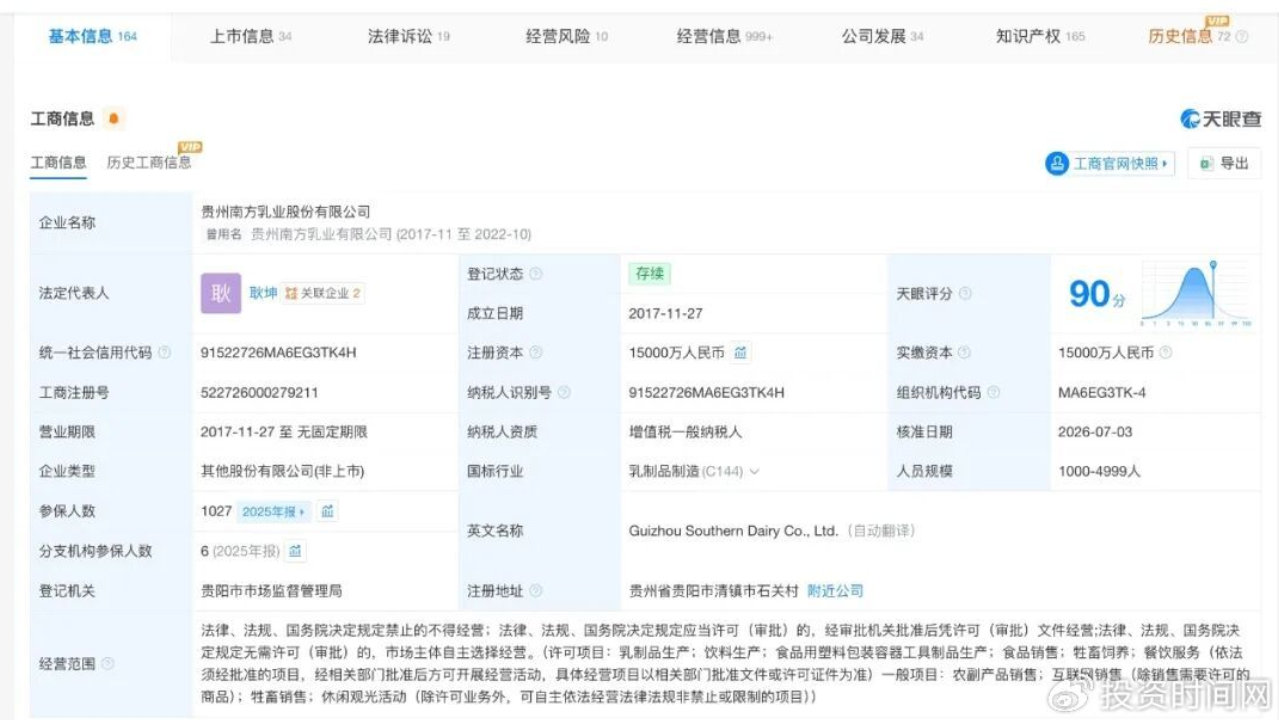The width and height of the screenshot is (1279, 720).
Task: Open help icon next to 实缴资本 label
Action: (965, 353)
